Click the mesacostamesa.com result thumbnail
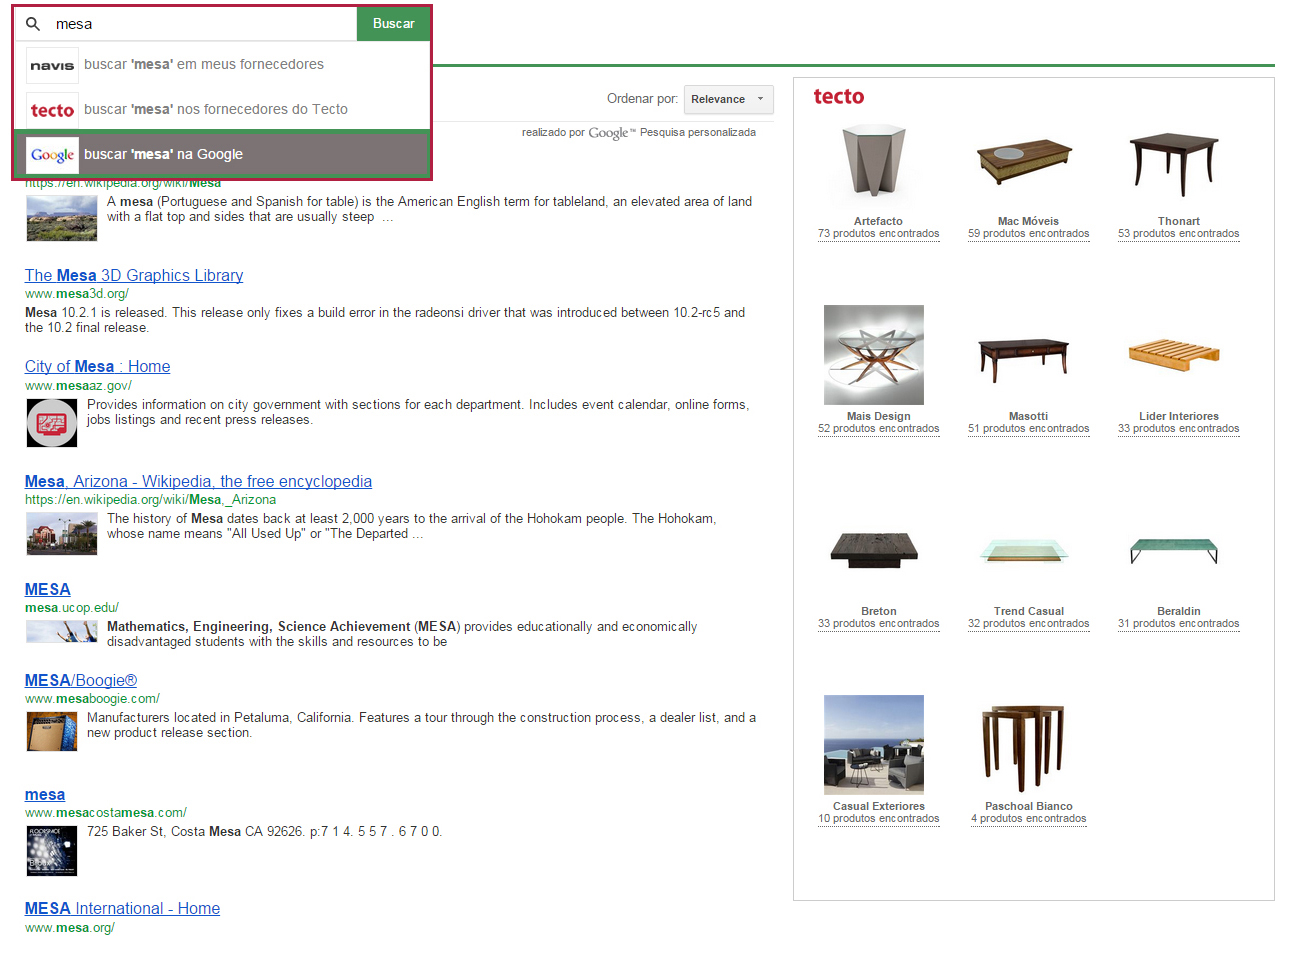Screen dimensions: 1296x972 [52, 850]
